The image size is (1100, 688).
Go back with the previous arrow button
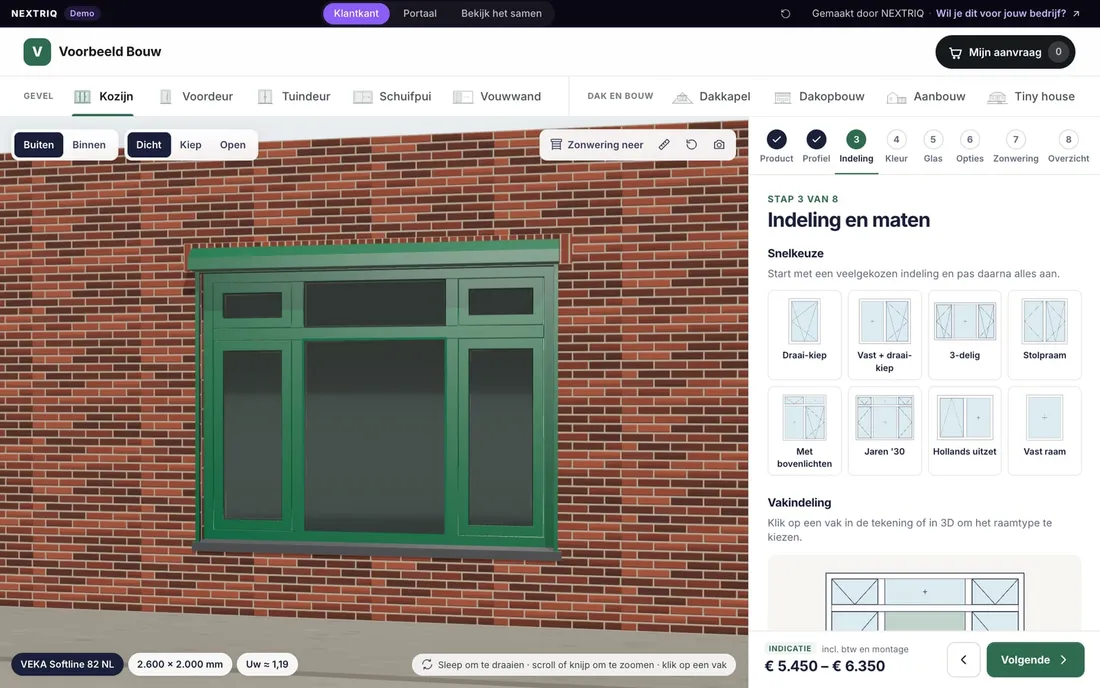point(963,660)
